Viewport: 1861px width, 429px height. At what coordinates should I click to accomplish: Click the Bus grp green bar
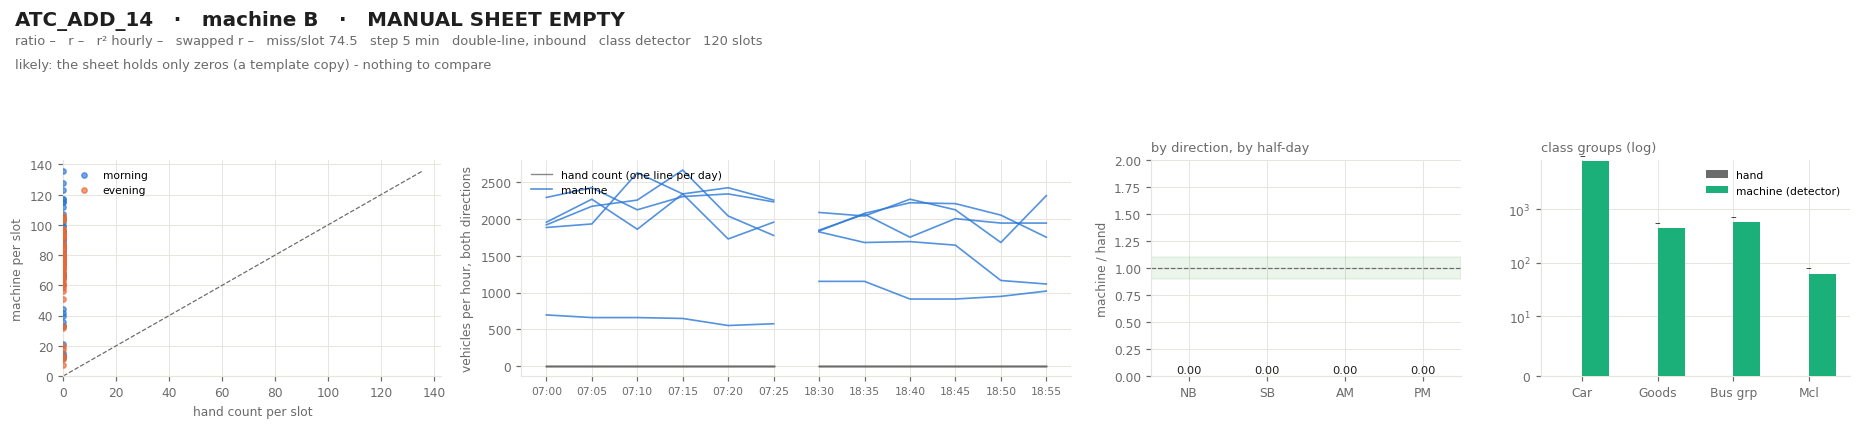pyautogui.click(x=1746, y=299)
